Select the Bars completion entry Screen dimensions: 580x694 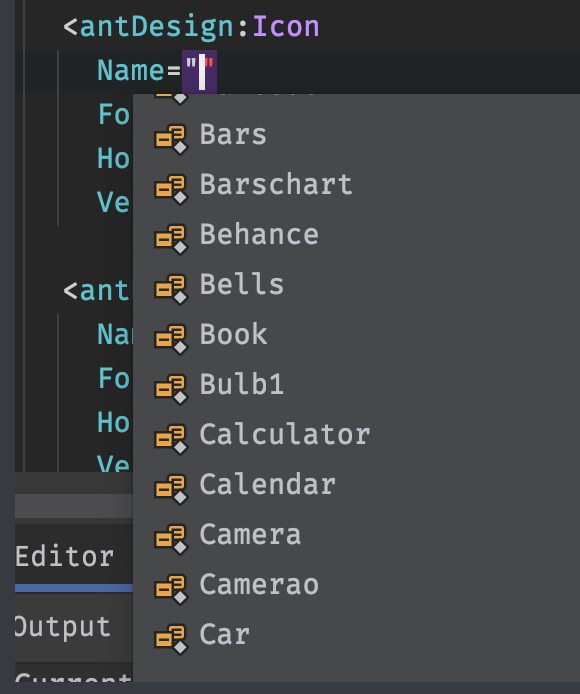tap(356, 135)
